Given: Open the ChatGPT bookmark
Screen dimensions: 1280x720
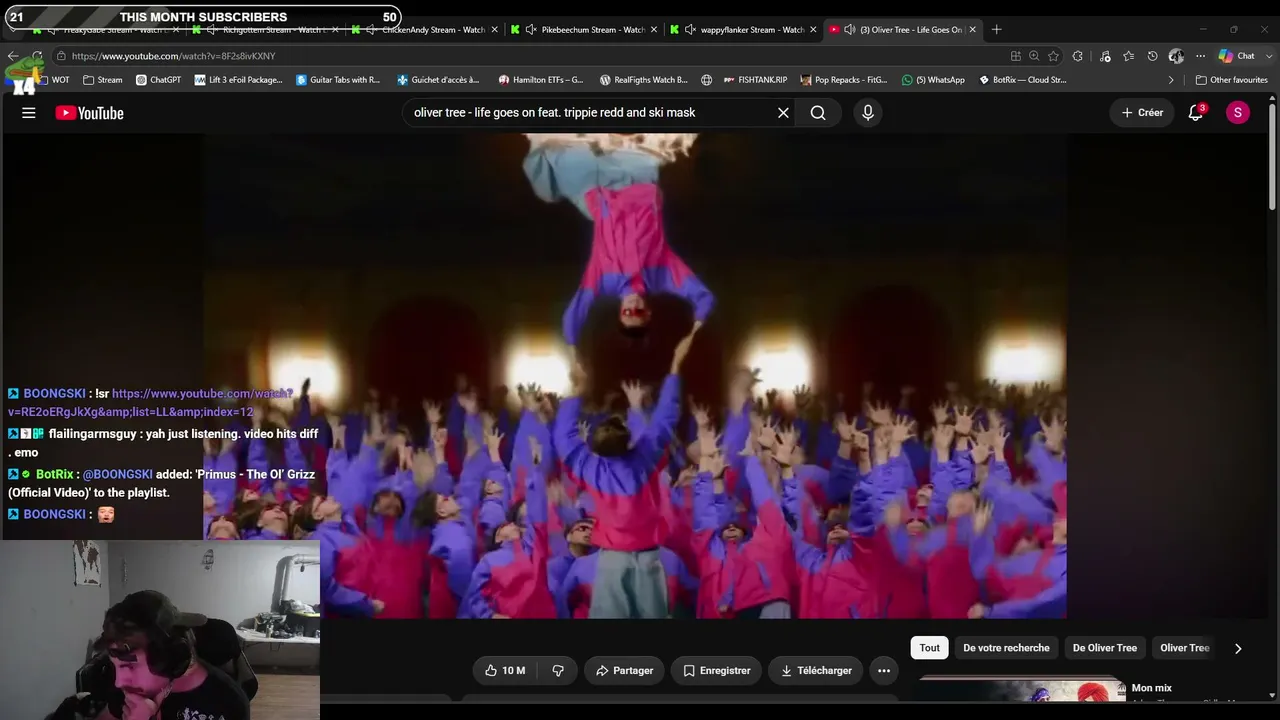Looking at the screenshot, I should coord(158,80).
